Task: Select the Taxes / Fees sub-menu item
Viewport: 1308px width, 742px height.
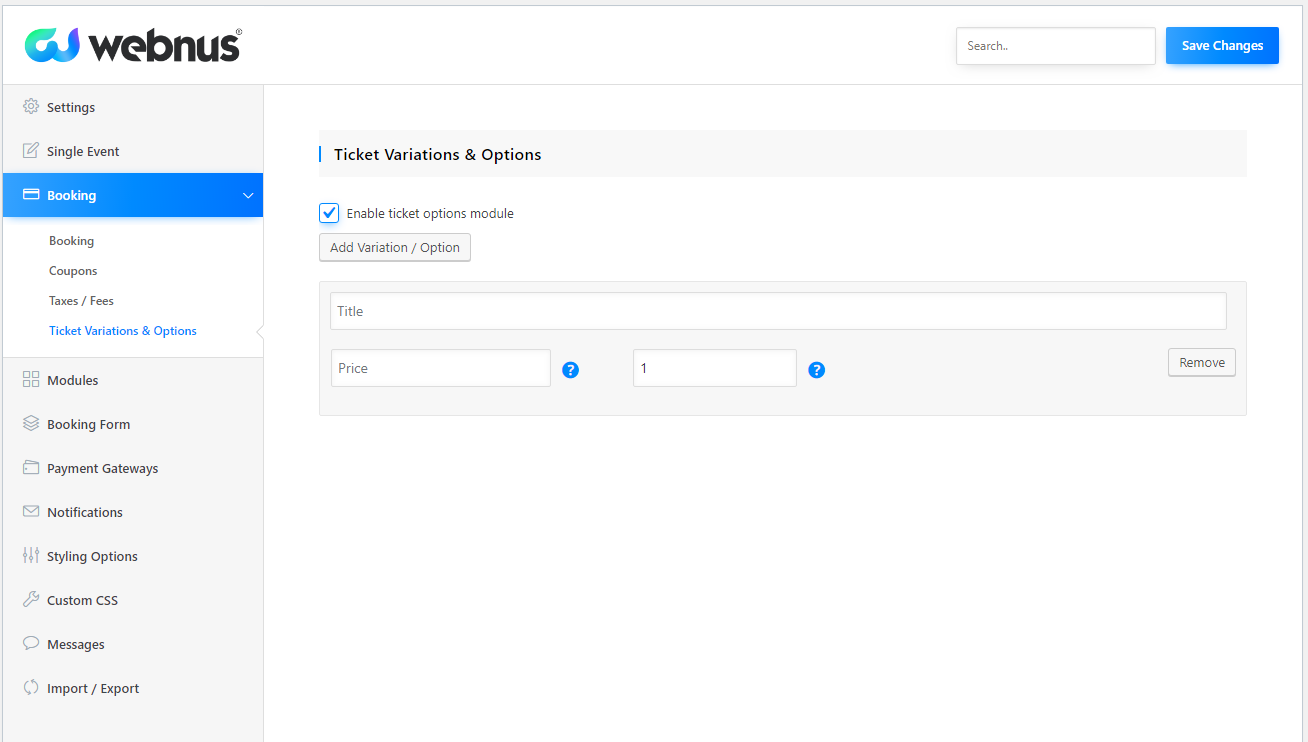Action: pos(82,301)
